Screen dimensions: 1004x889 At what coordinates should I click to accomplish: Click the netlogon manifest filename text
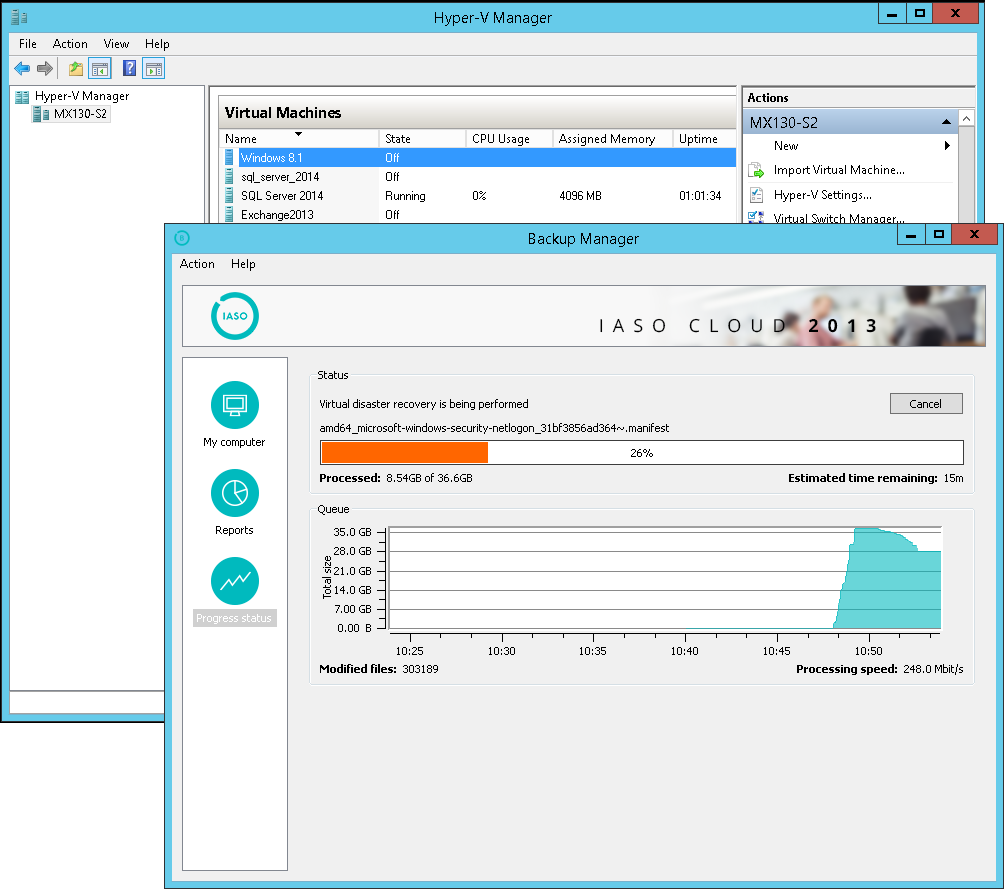[x=494, y=428]
